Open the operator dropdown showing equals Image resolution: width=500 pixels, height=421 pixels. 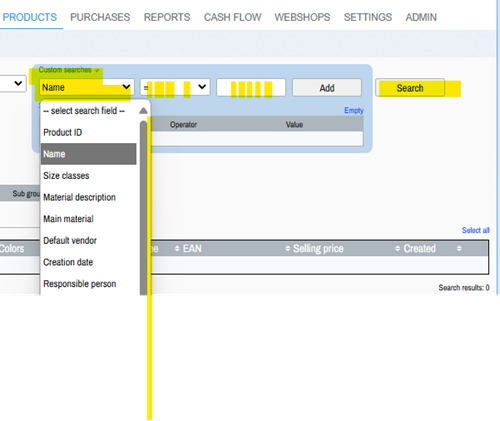tap(175, 87)
